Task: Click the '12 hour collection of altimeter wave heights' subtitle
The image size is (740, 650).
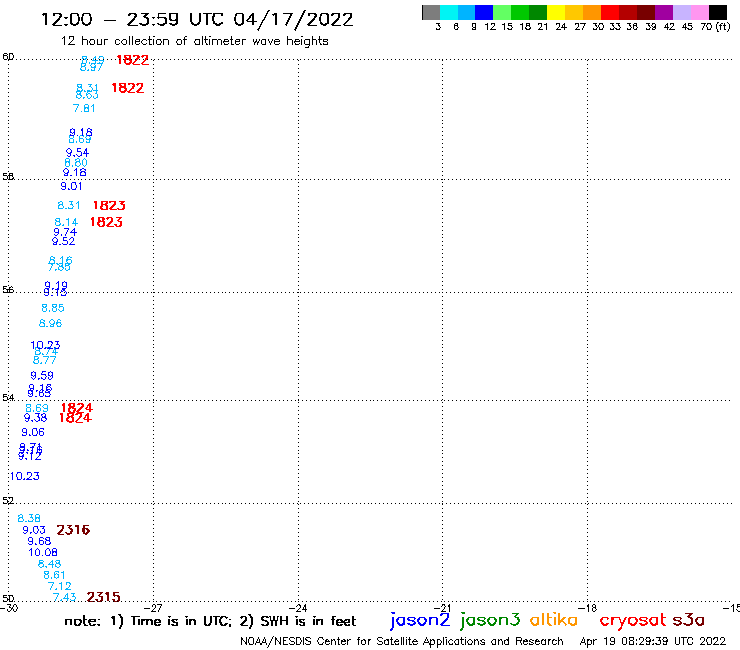Action: coord(194,41)
